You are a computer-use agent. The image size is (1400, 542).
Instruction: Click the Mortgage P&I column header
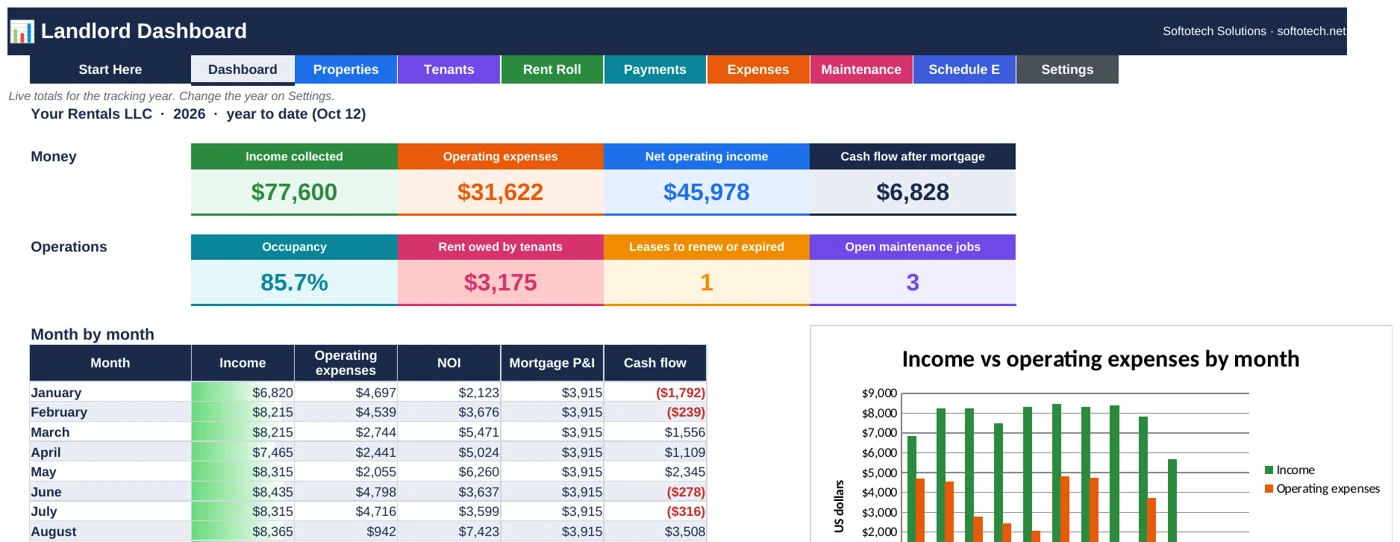point(552,363)
